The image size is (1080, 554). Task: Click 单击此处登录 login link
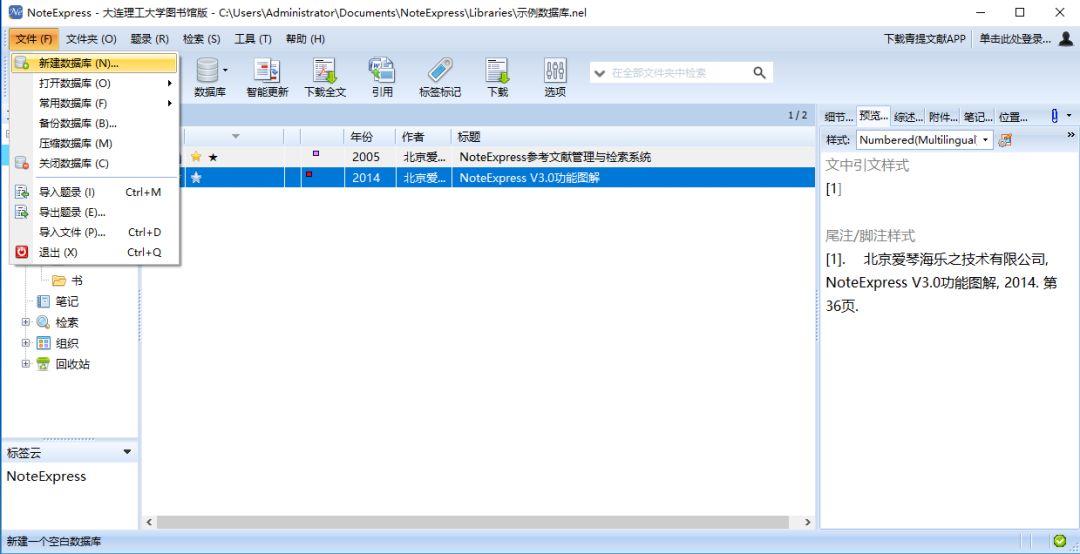point(1015,39)
